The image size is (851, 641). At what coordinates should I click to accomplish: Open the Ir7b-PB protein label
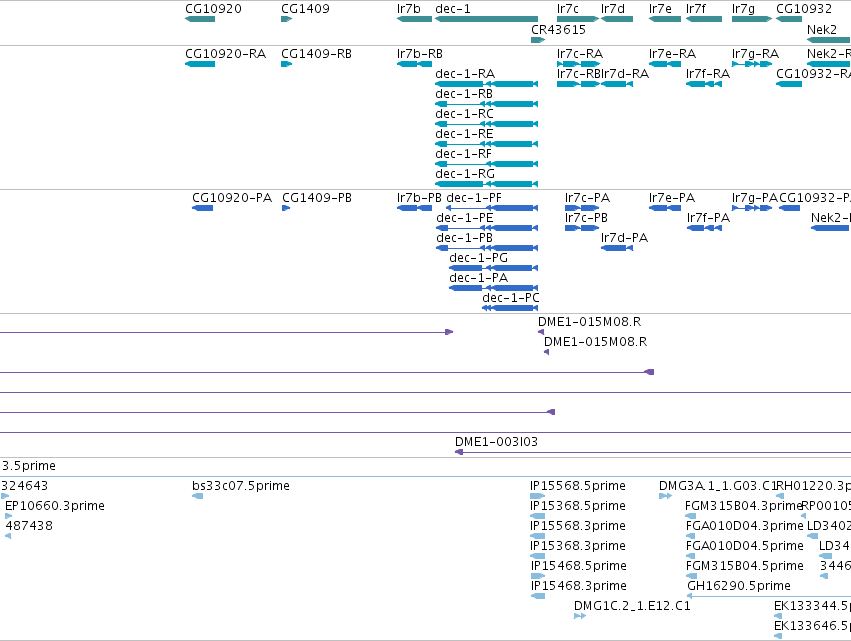point(419,198)
